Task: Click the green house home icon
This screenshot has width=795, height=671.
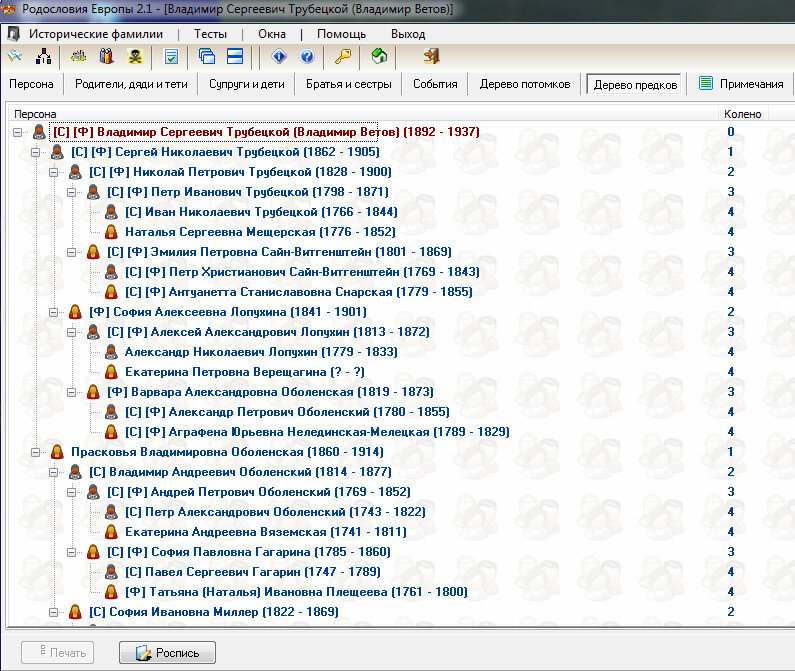Action: (379, 56)
